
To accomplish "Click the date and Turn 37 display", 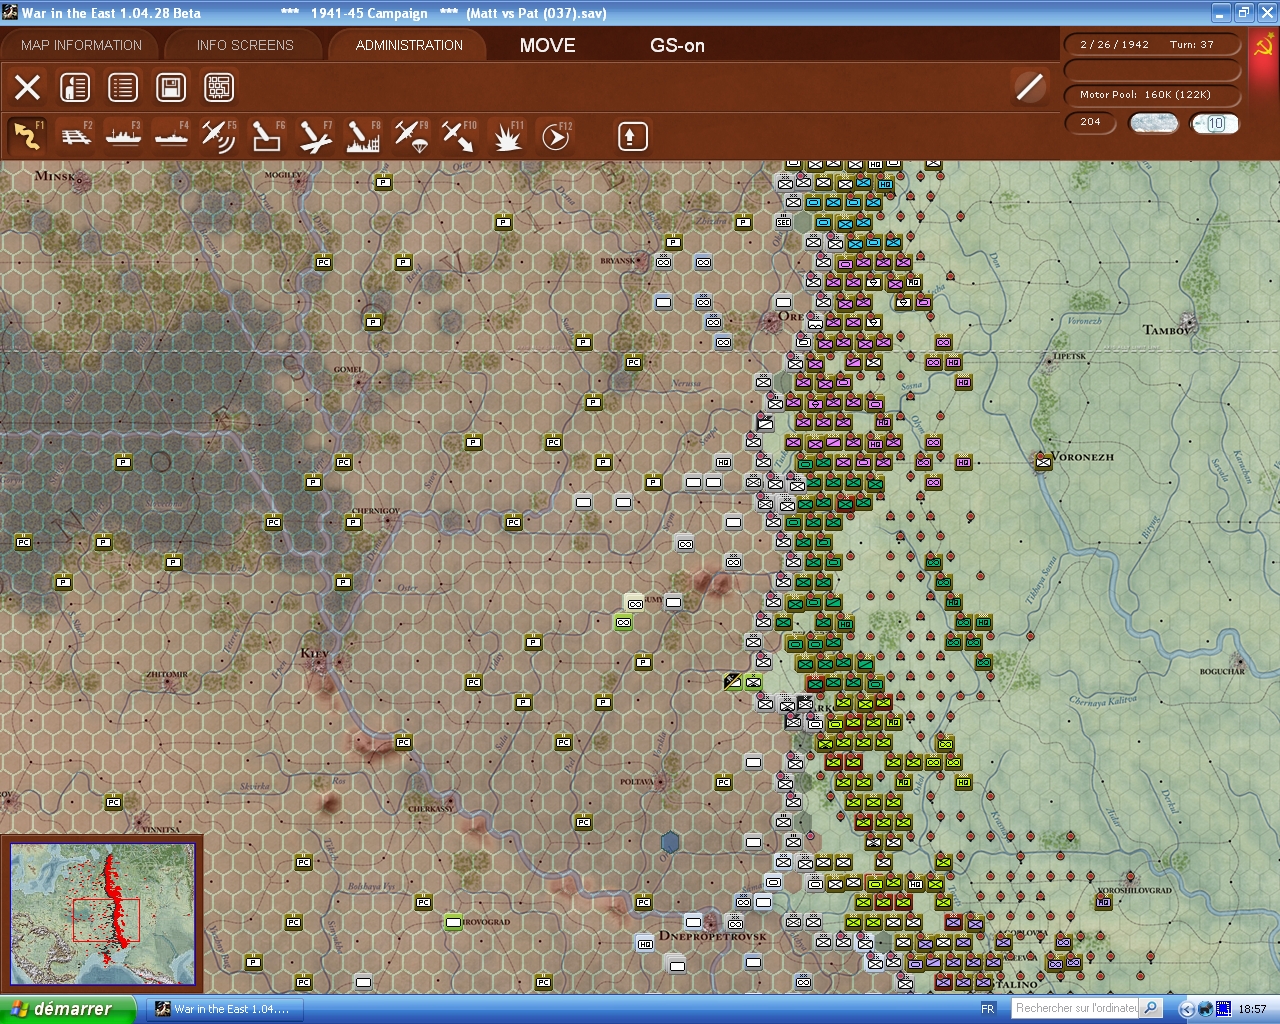I will [1152, 44].
